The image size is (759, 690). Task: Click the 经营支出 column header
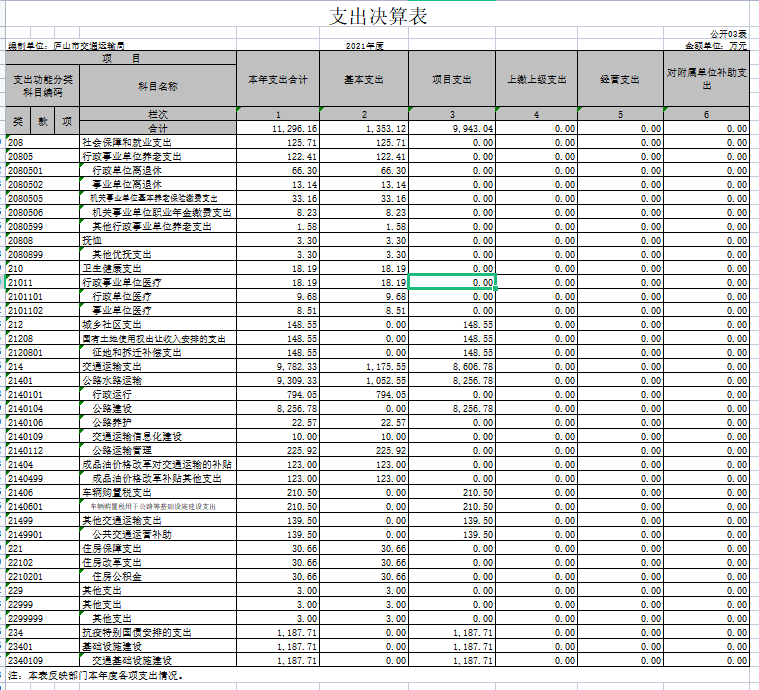(620, 79)
